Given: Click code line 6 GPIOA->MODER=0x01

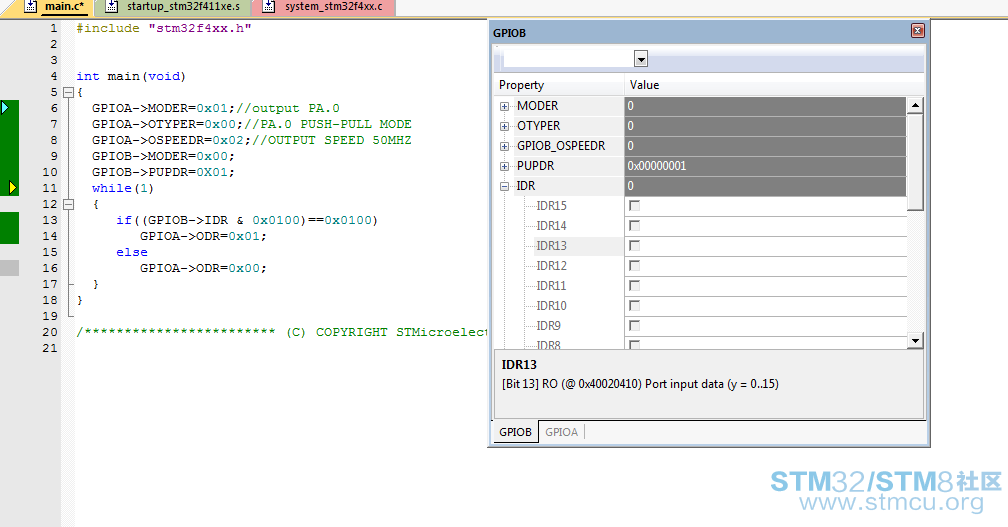Looking at the screenshot, I should pyautogui.click(x=215, y=108).
